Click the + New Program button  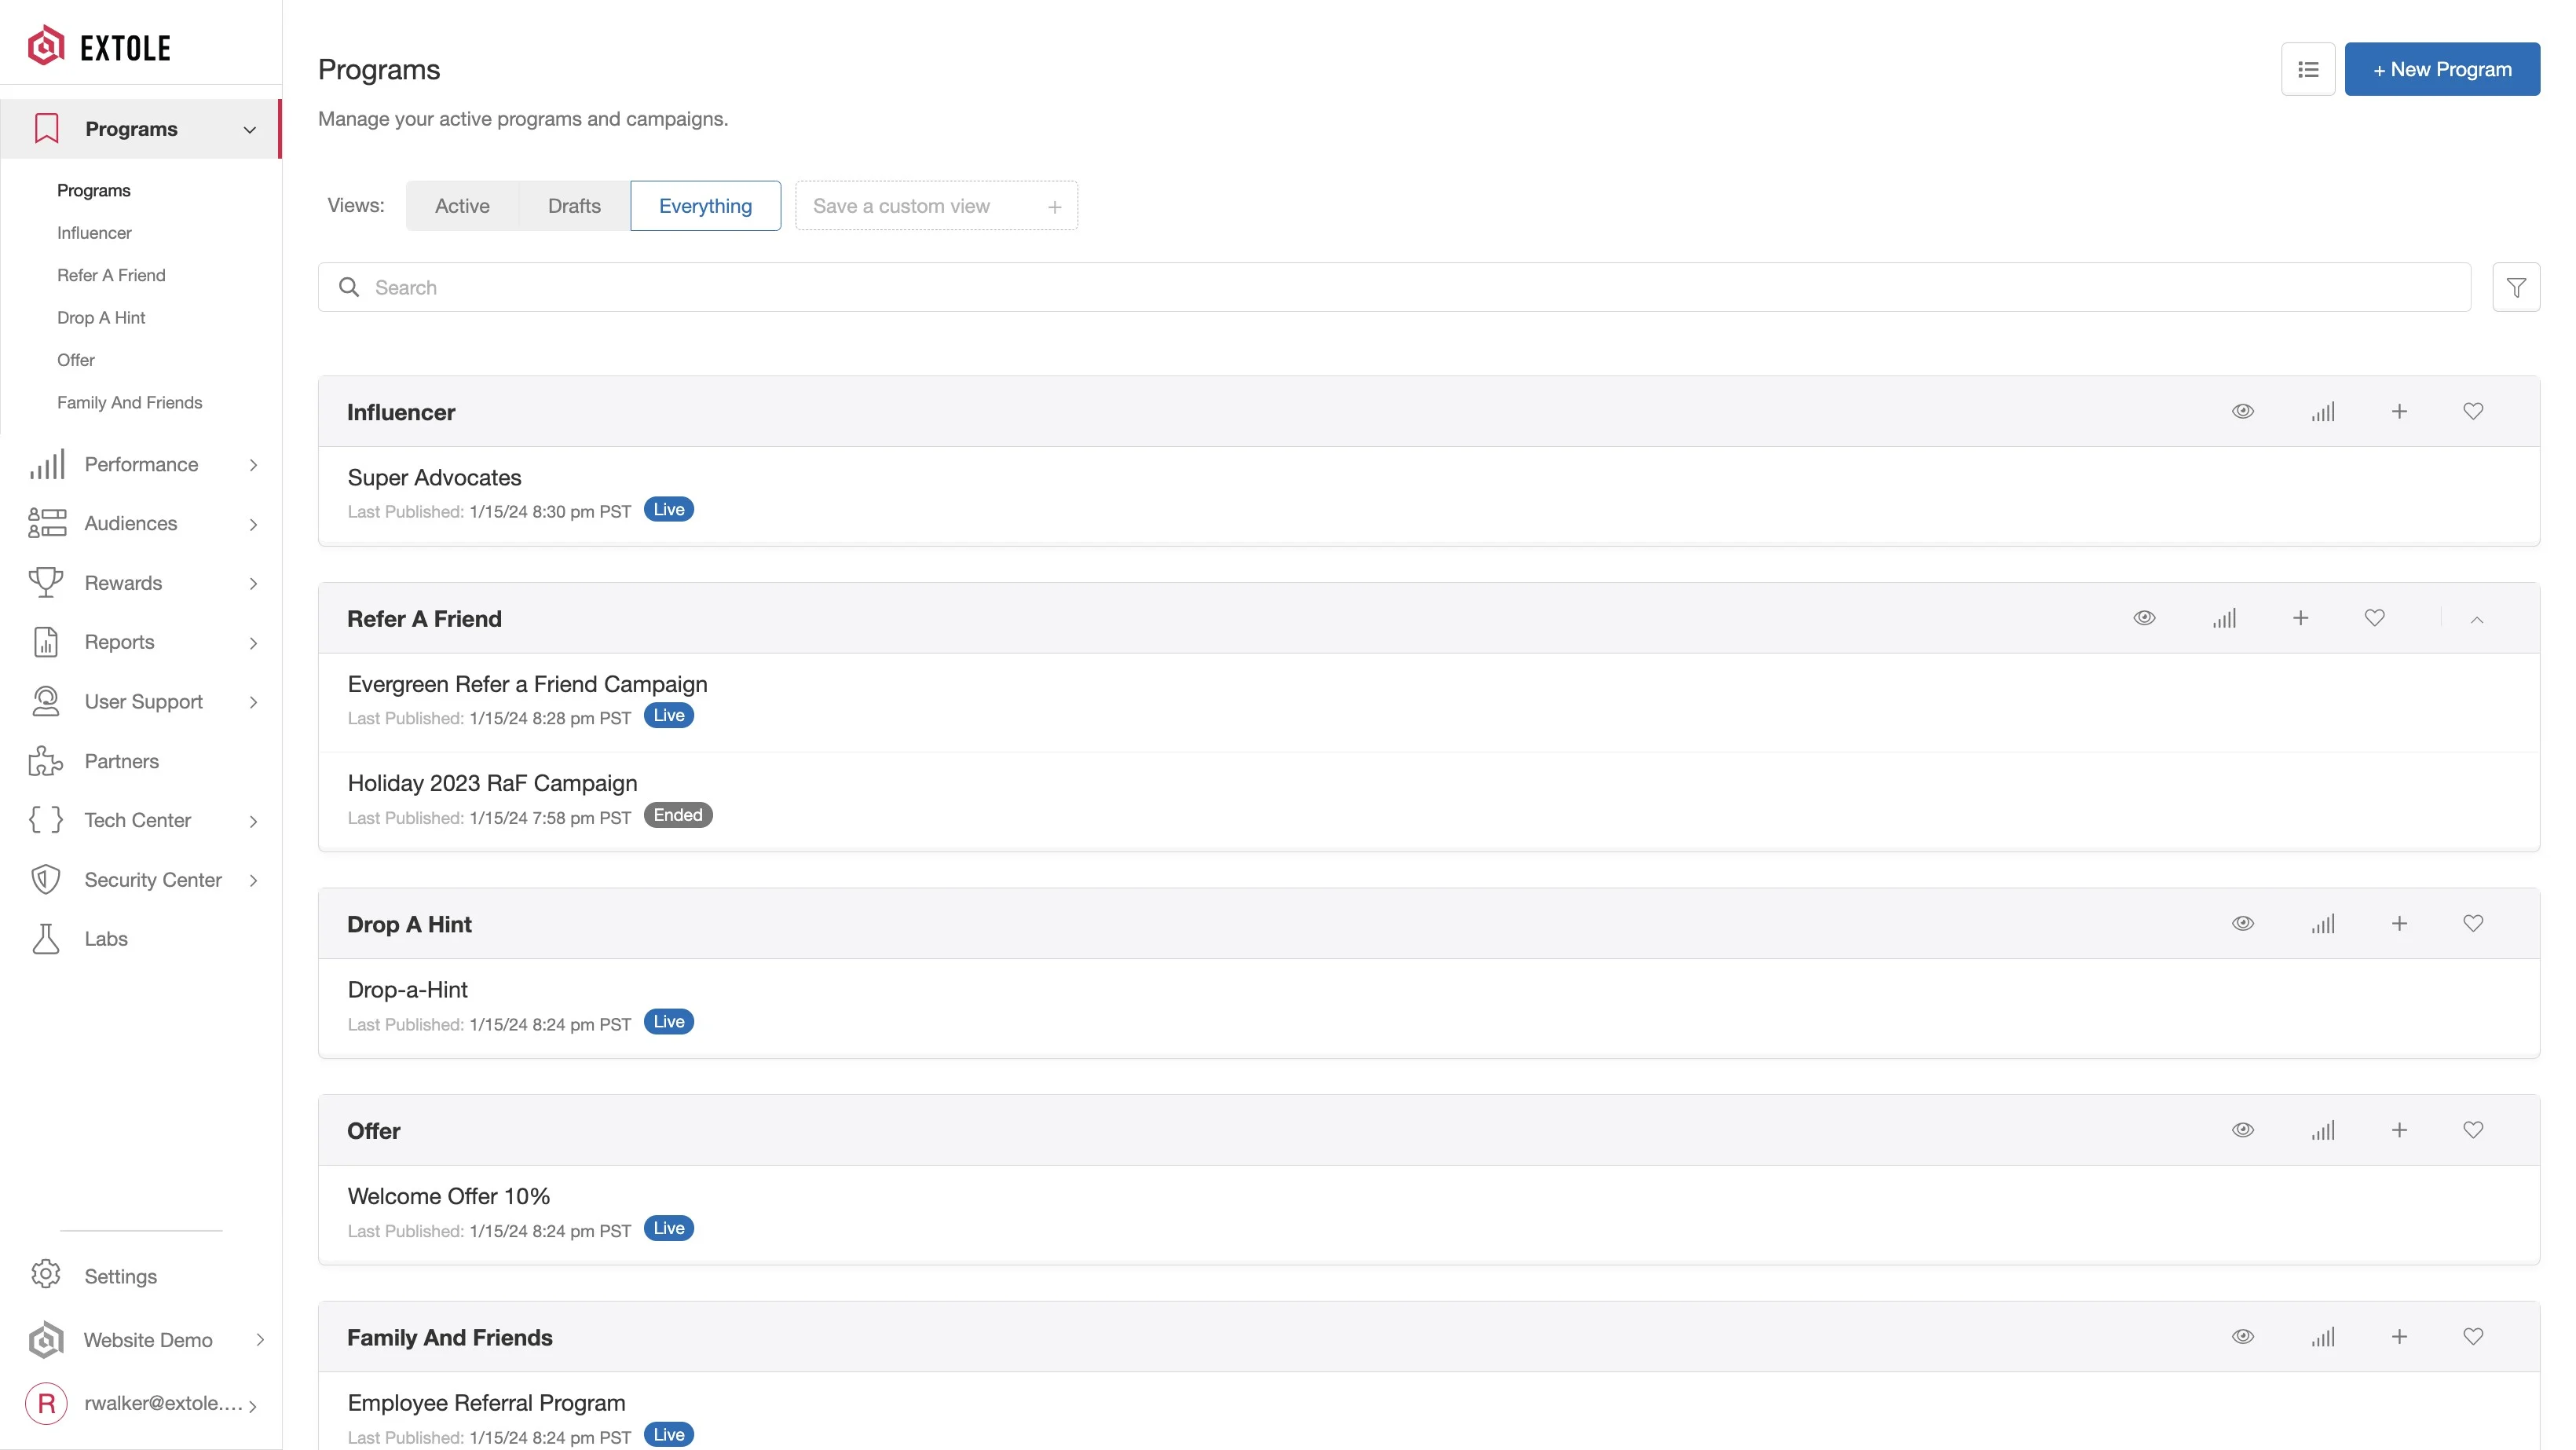click(x=2441, y=69)
